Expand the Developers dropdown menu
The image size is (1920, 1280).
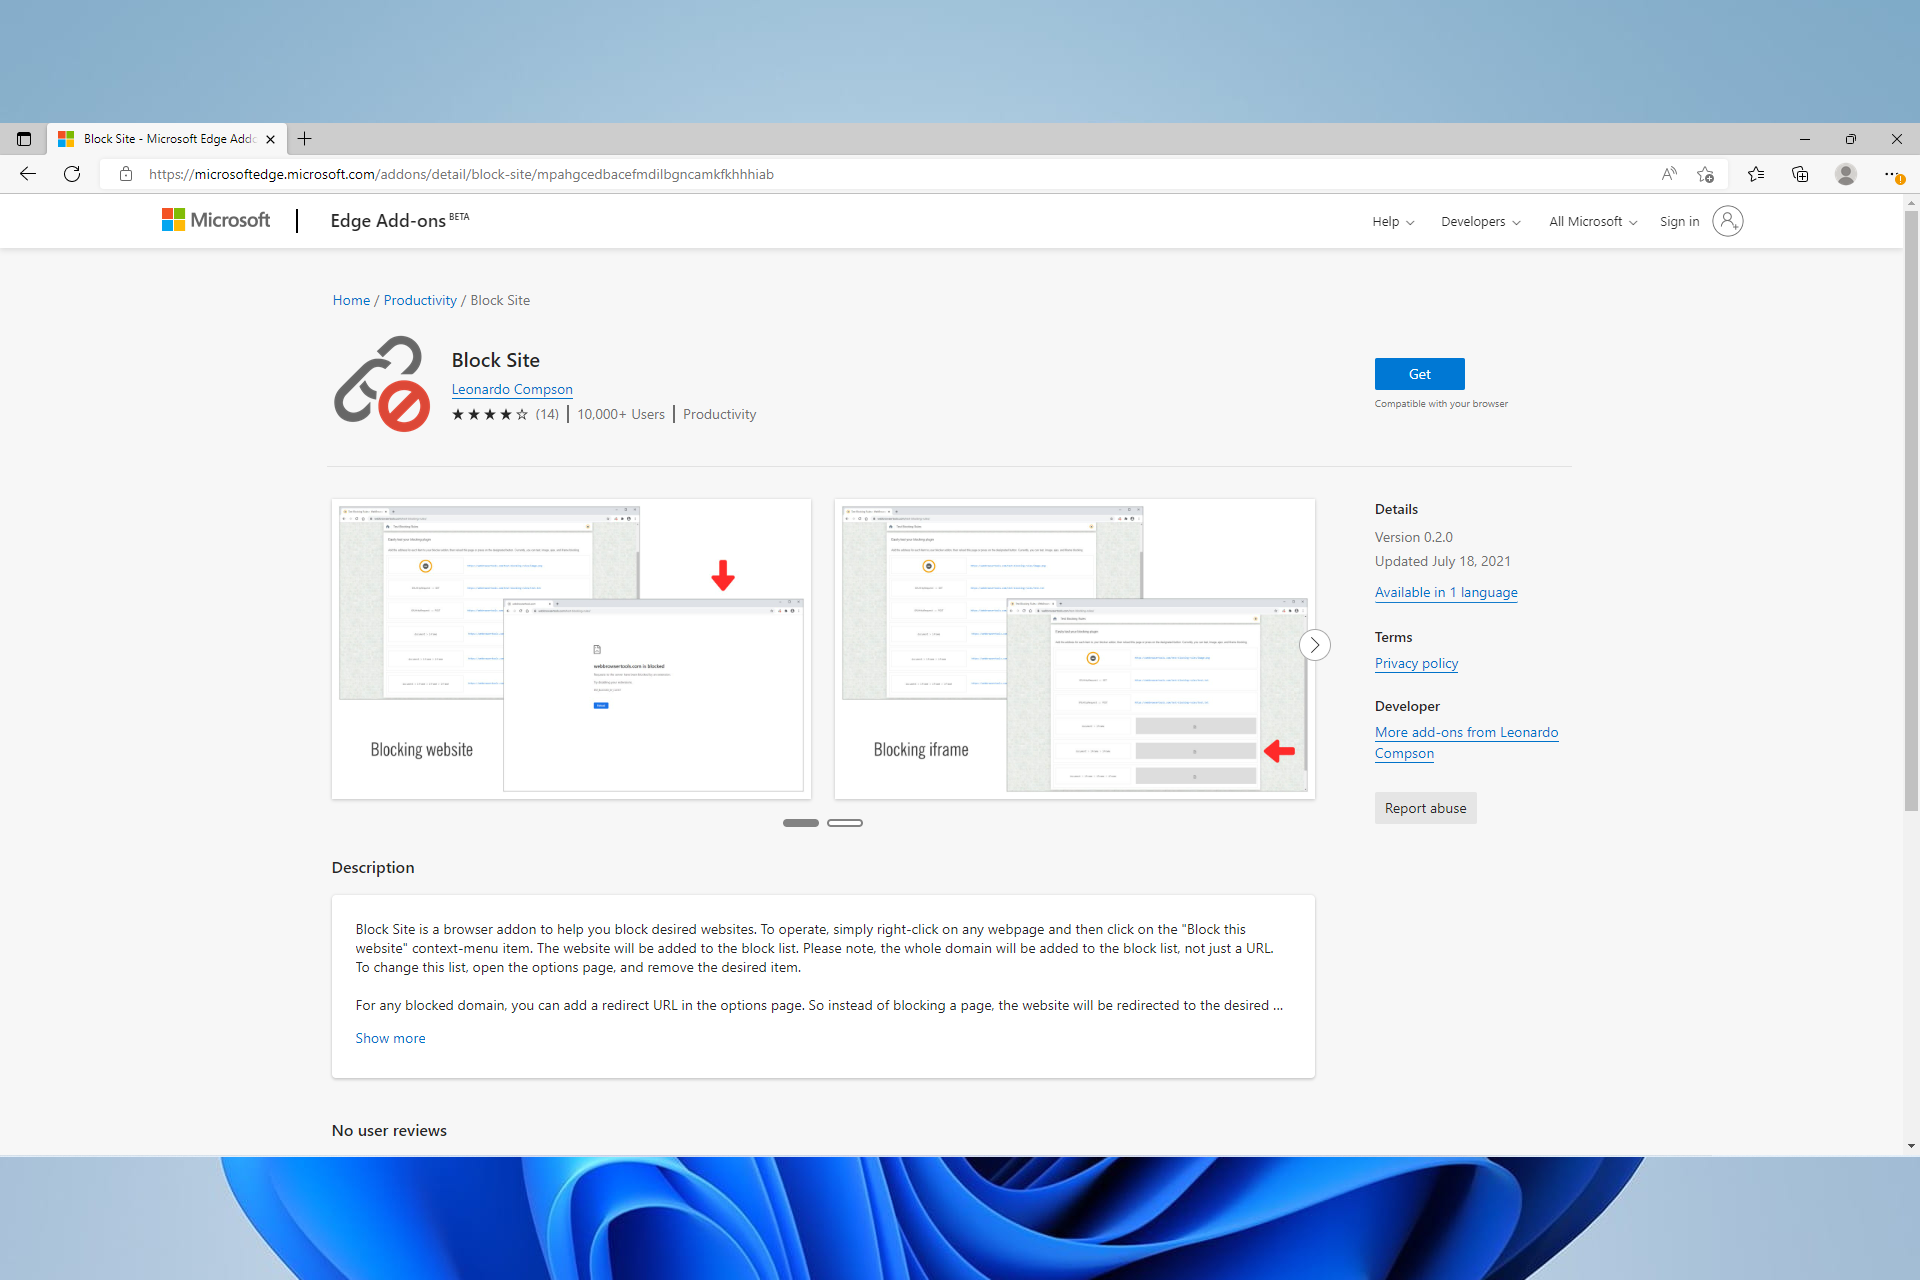[1479, 221]
